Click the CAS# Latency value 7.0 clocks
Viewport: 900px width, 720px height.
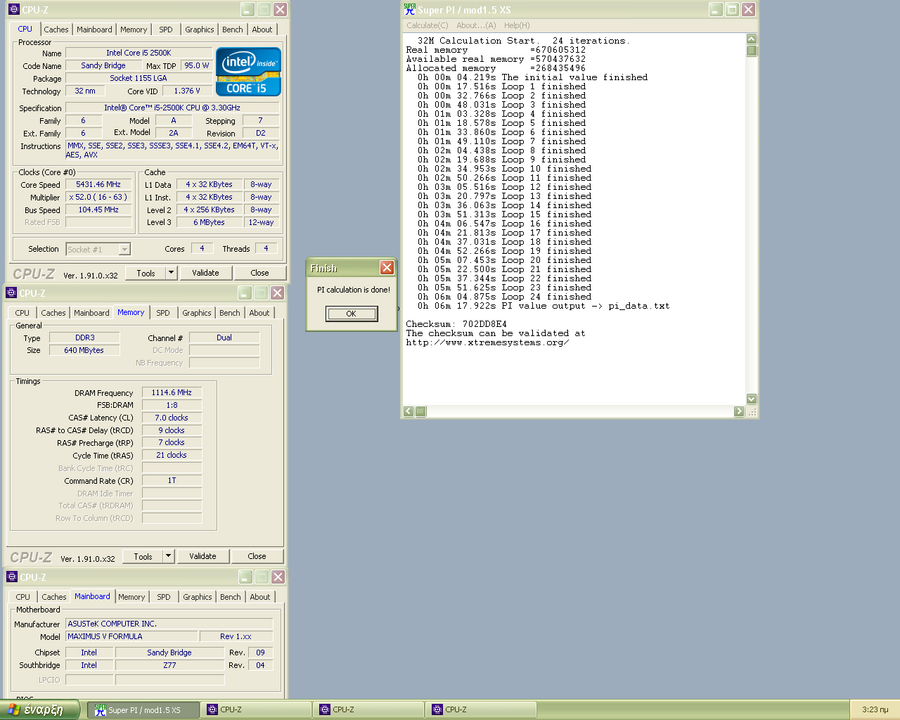coord(172,418)
